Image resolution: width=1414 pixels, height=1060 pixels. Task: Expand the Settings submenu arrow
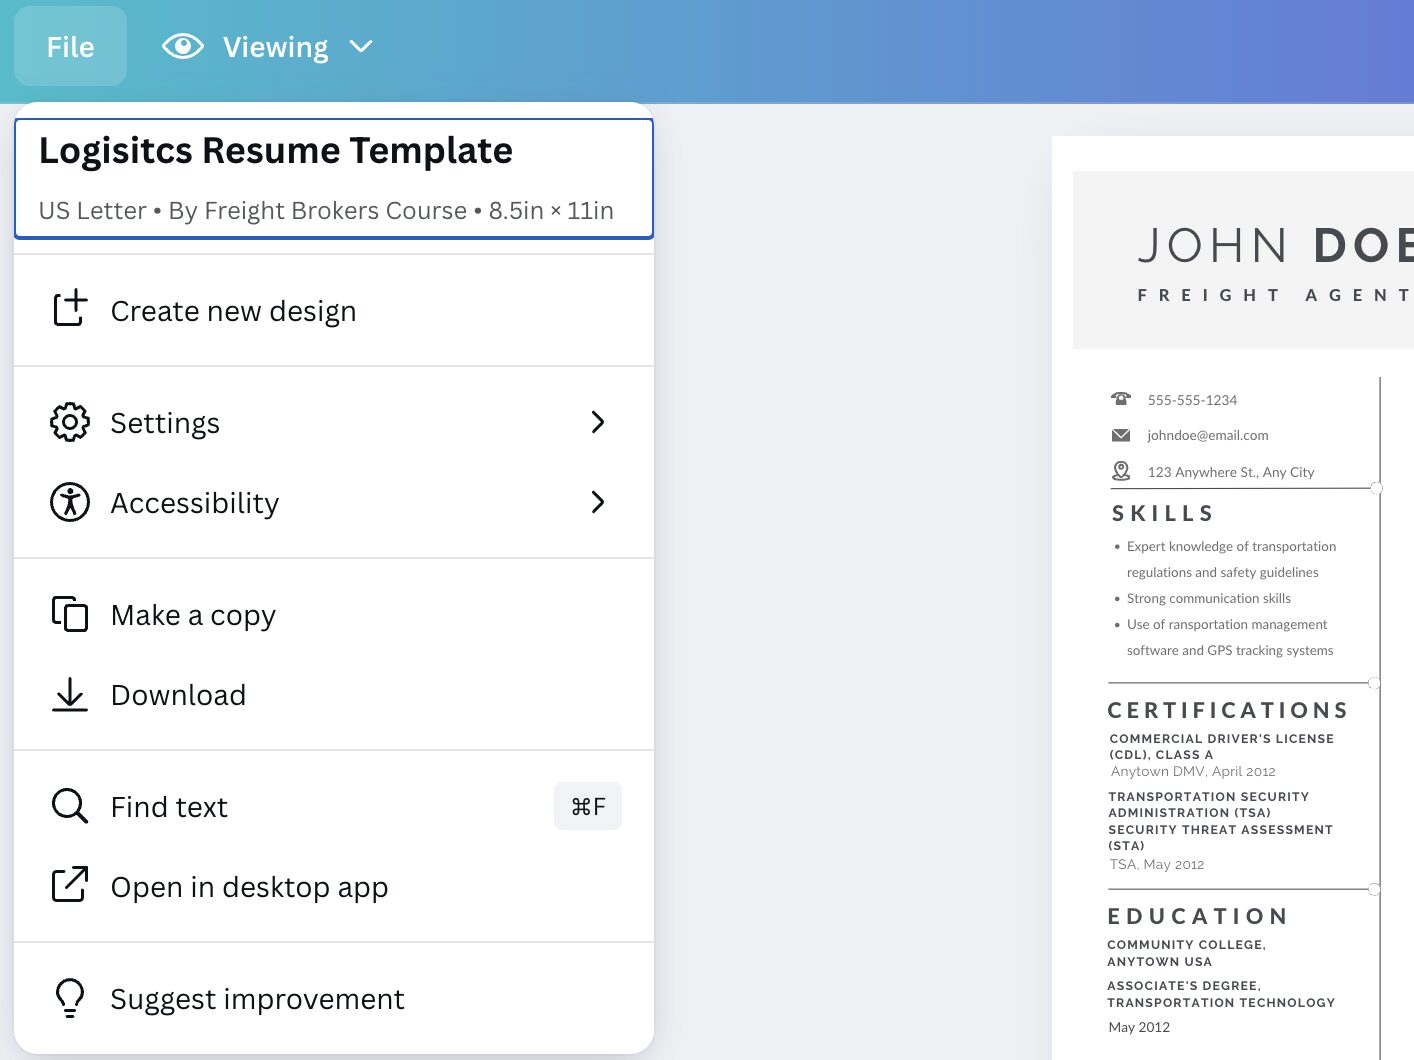pyautogui.click(x=598, y=422)
